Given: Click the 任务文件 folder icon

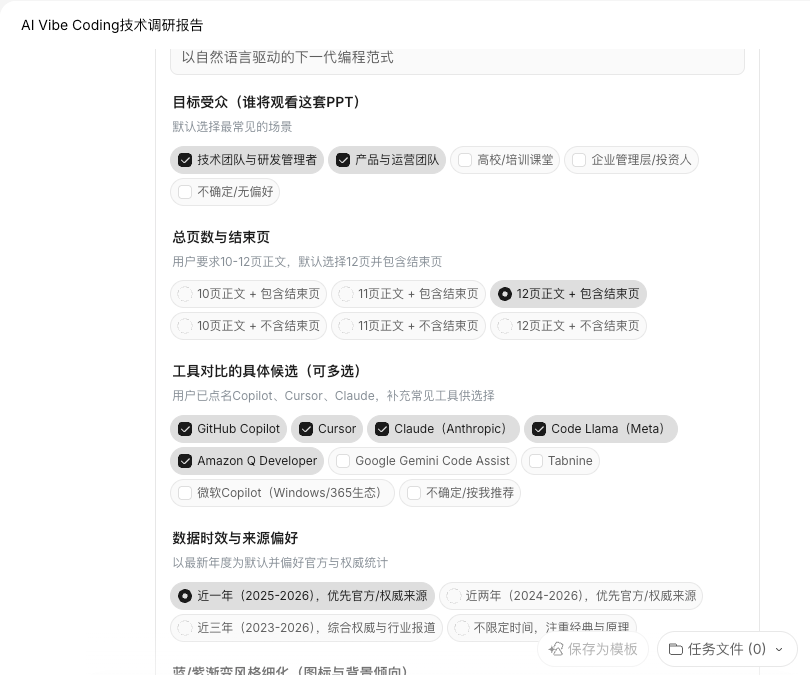Looking at the screenshot, I should click(x=676, y=649).
